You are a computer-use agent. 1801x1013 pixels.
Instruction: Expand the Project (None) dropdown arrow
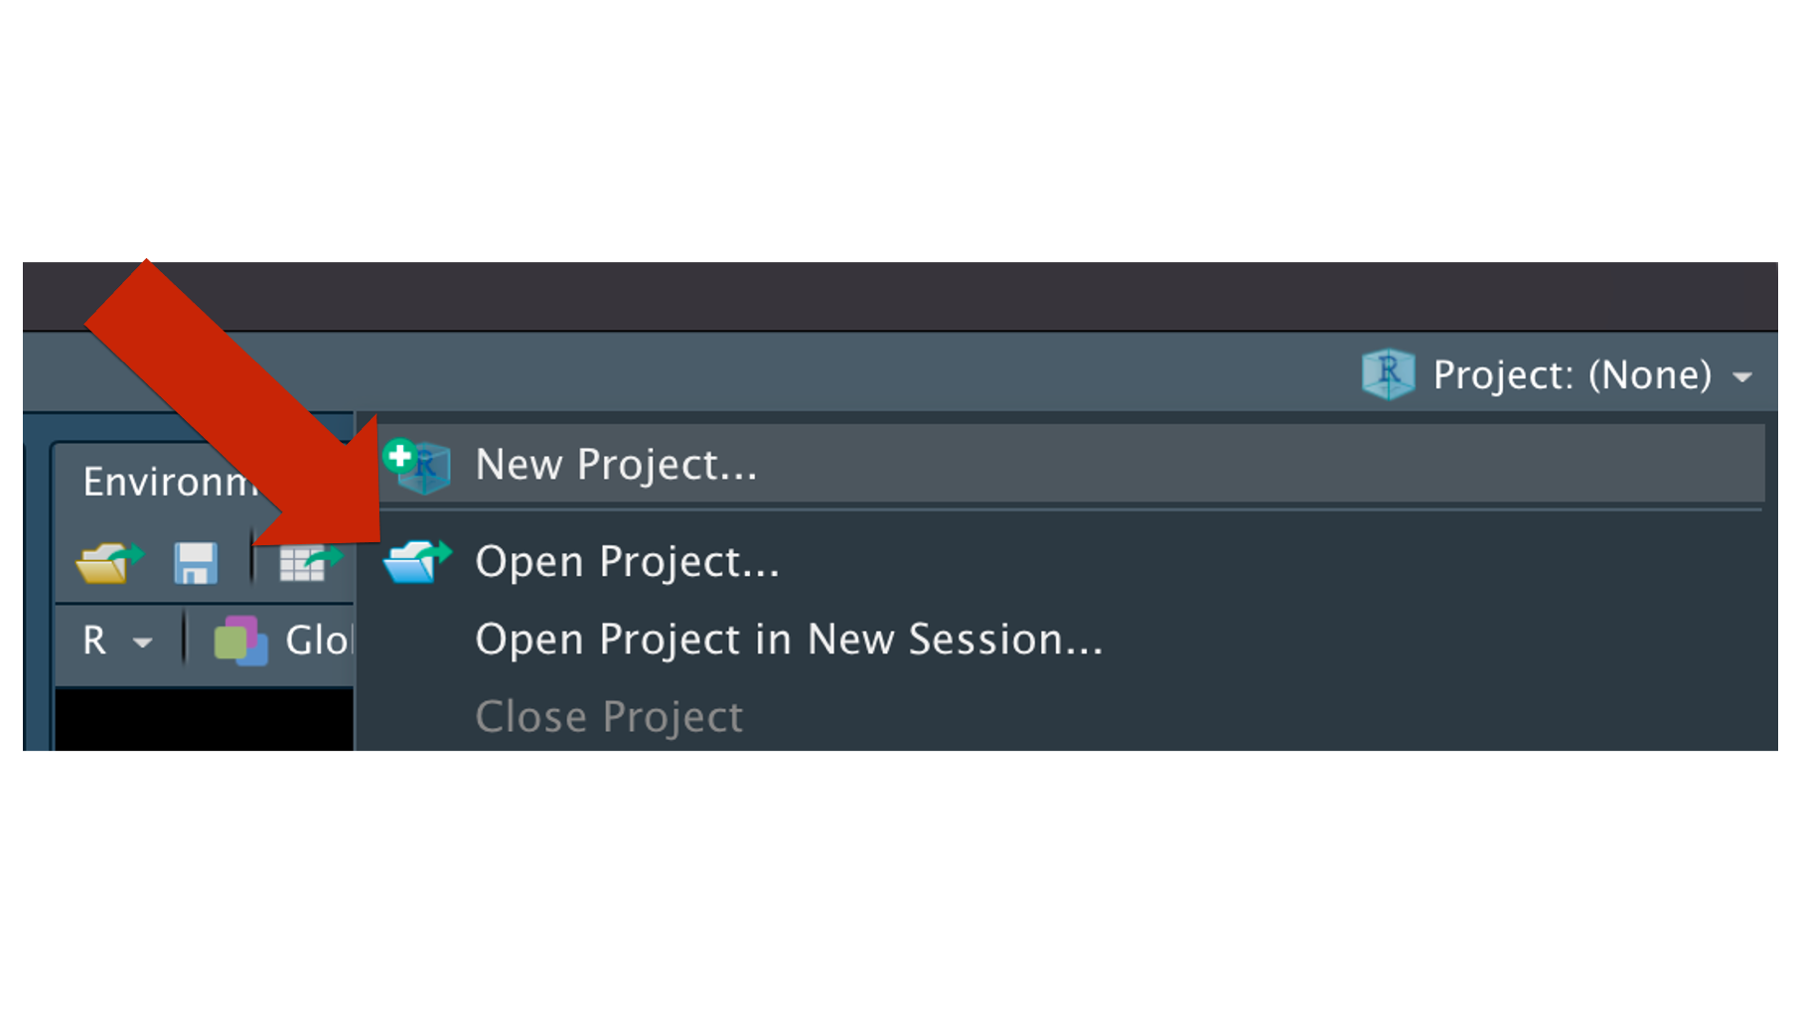point(1743,377)
